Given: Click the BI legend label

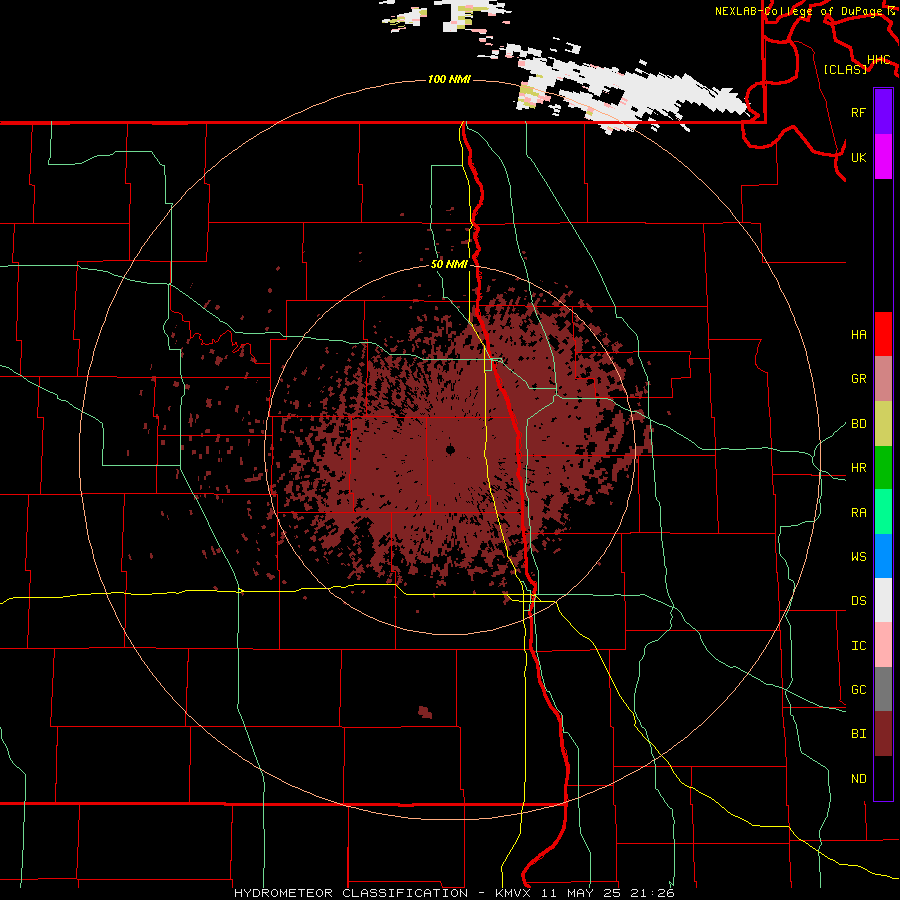Looking at the screenshot, I should (858, 734).
